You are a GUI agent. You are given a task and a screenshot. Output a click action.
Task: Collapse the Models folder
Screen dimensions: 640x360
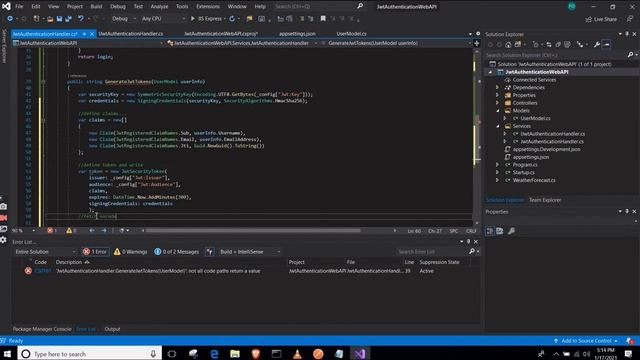[x=497, y=111]
